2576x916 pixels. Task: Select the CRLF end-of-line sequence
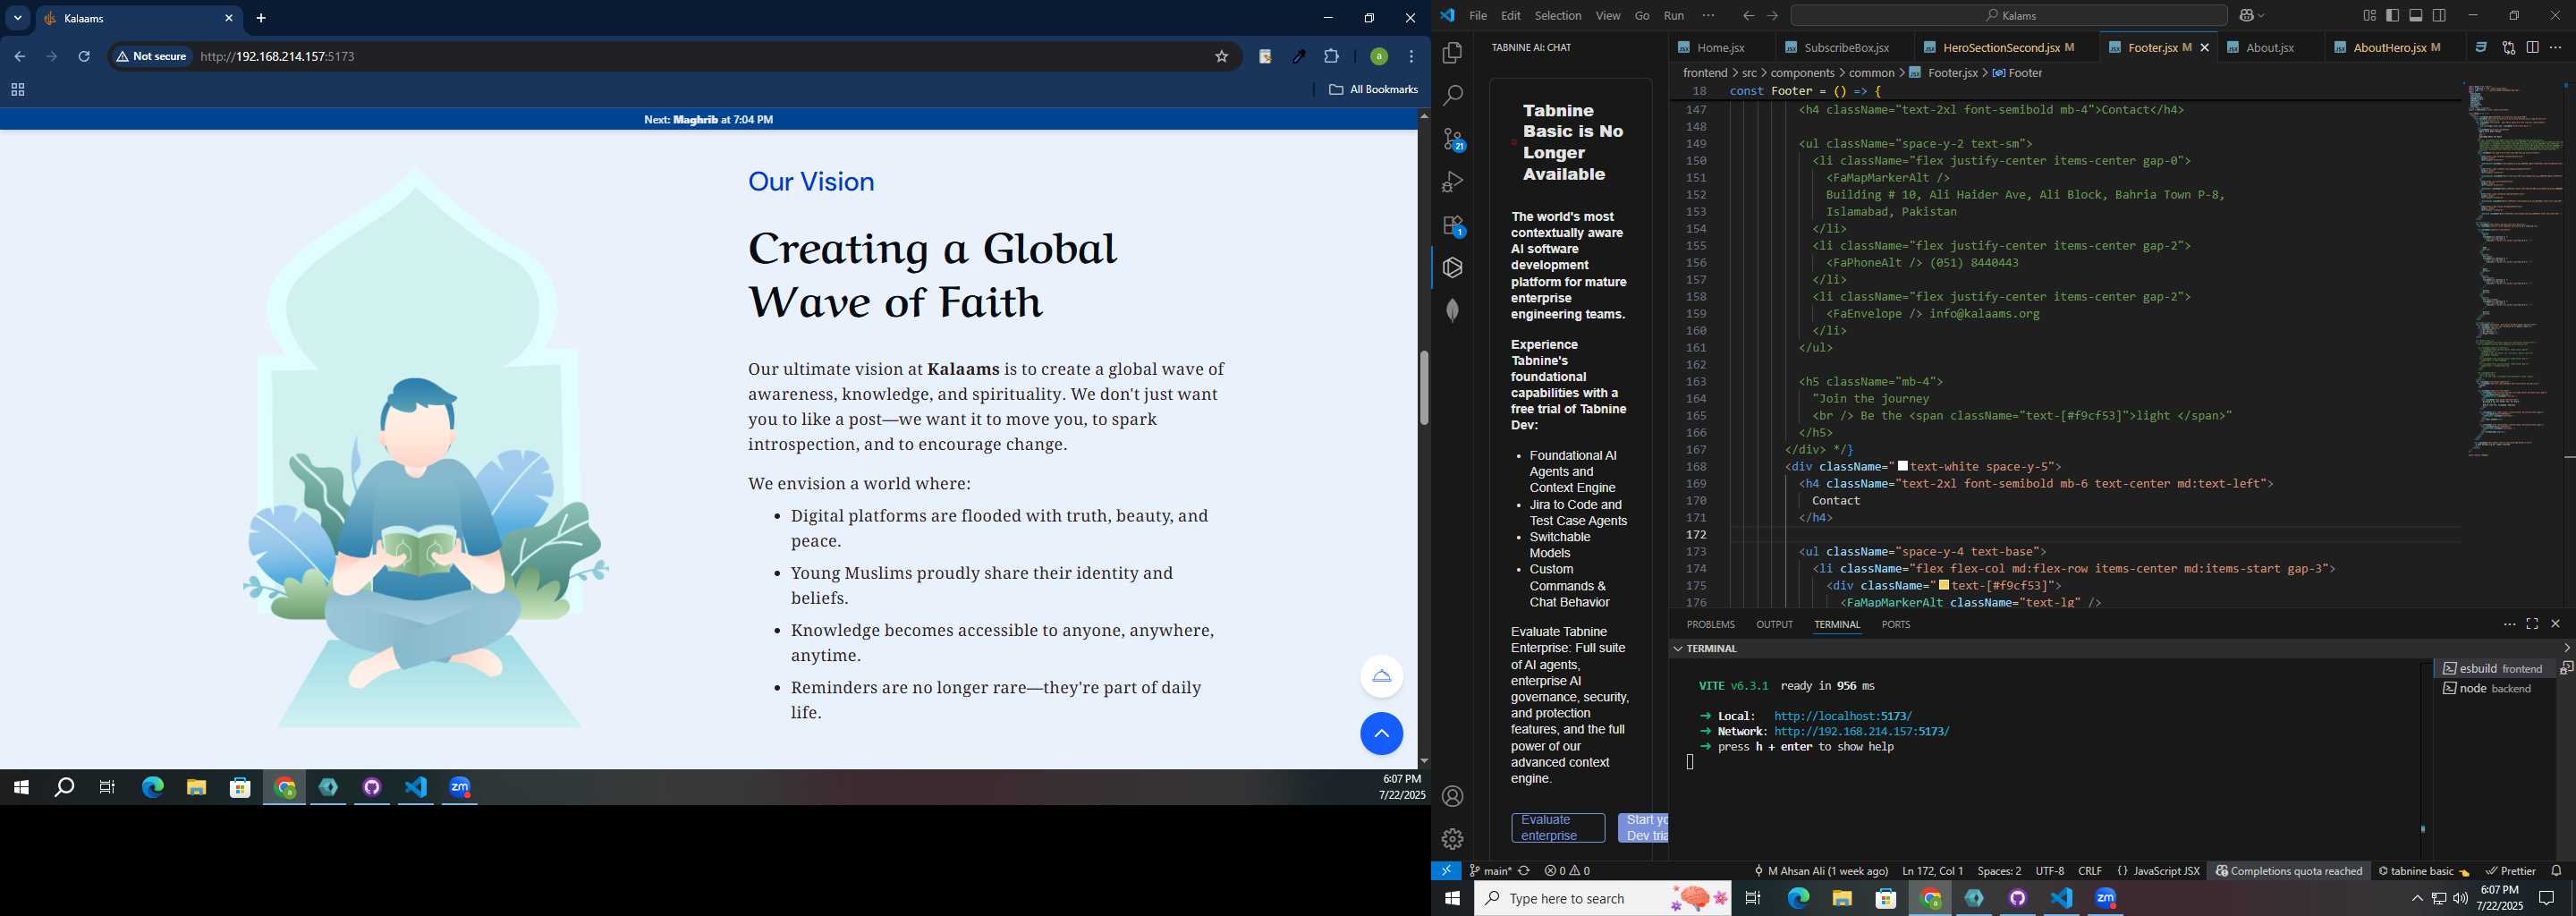coord(2090,871)
